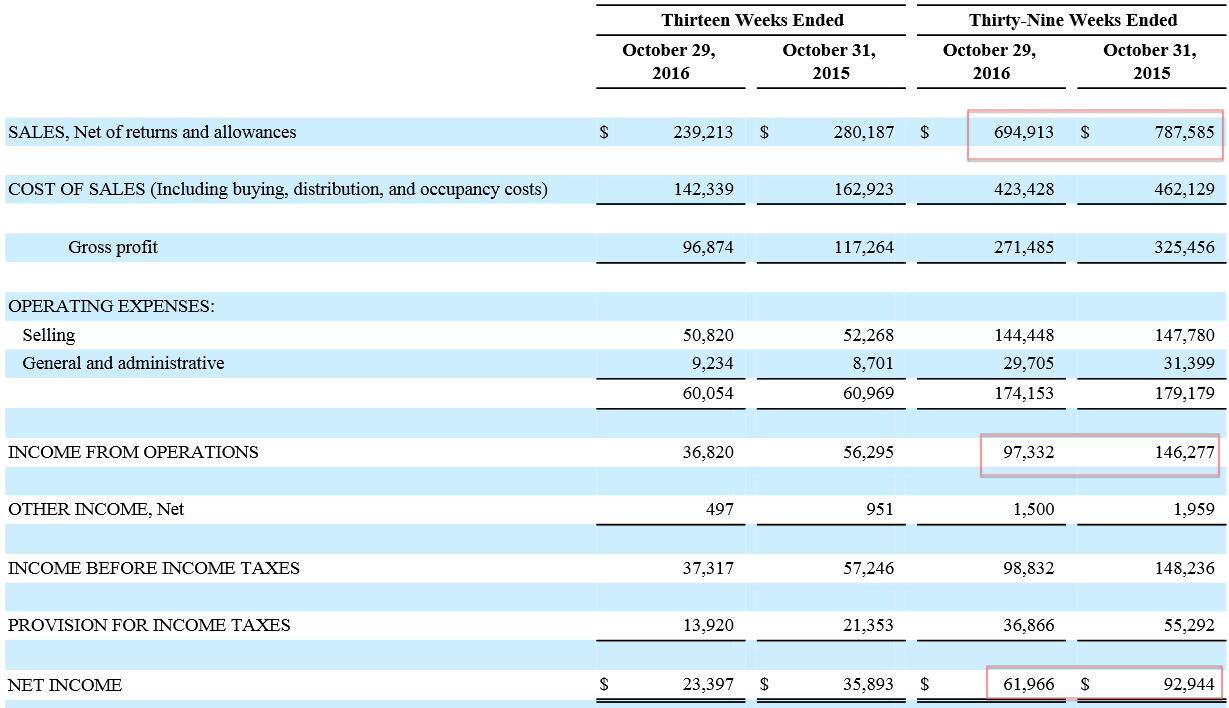Screen dimensions: 1229x708
Task: Click the cost of sales value 142,339
Action: 704,189
